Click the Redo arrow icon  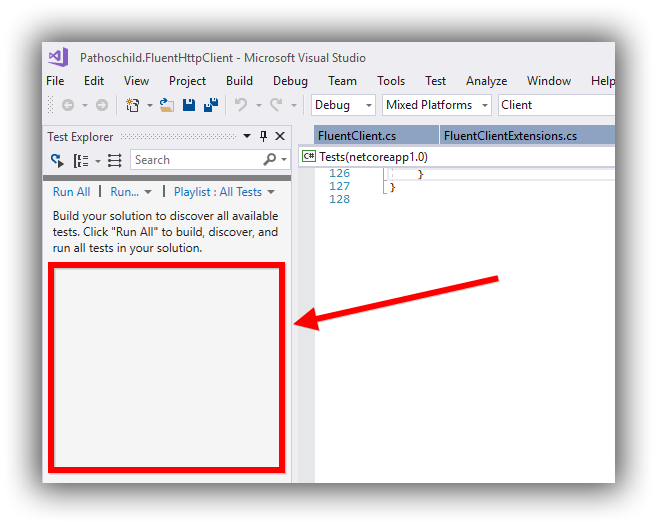(276, 105)
